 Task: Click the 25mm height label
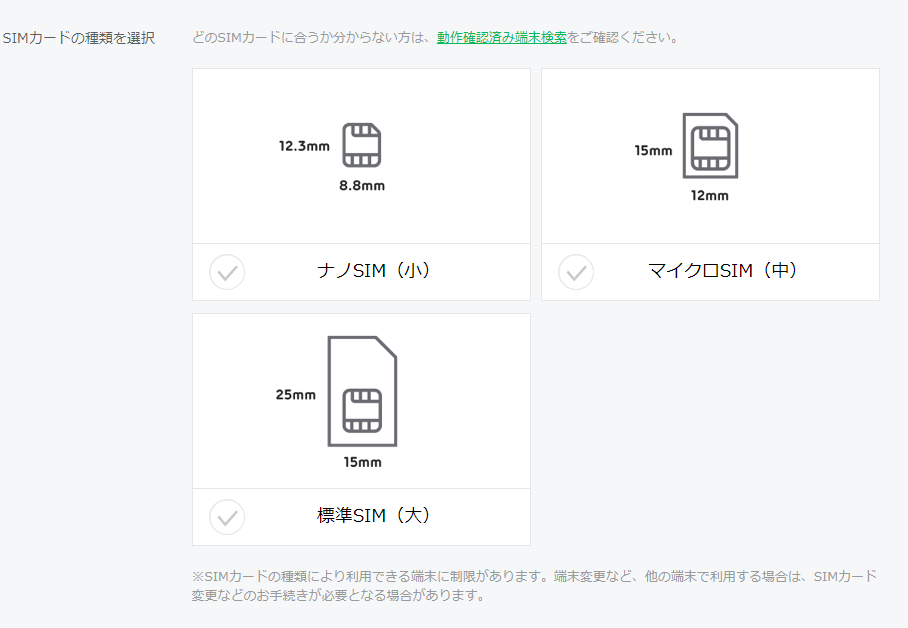(296, 395)
